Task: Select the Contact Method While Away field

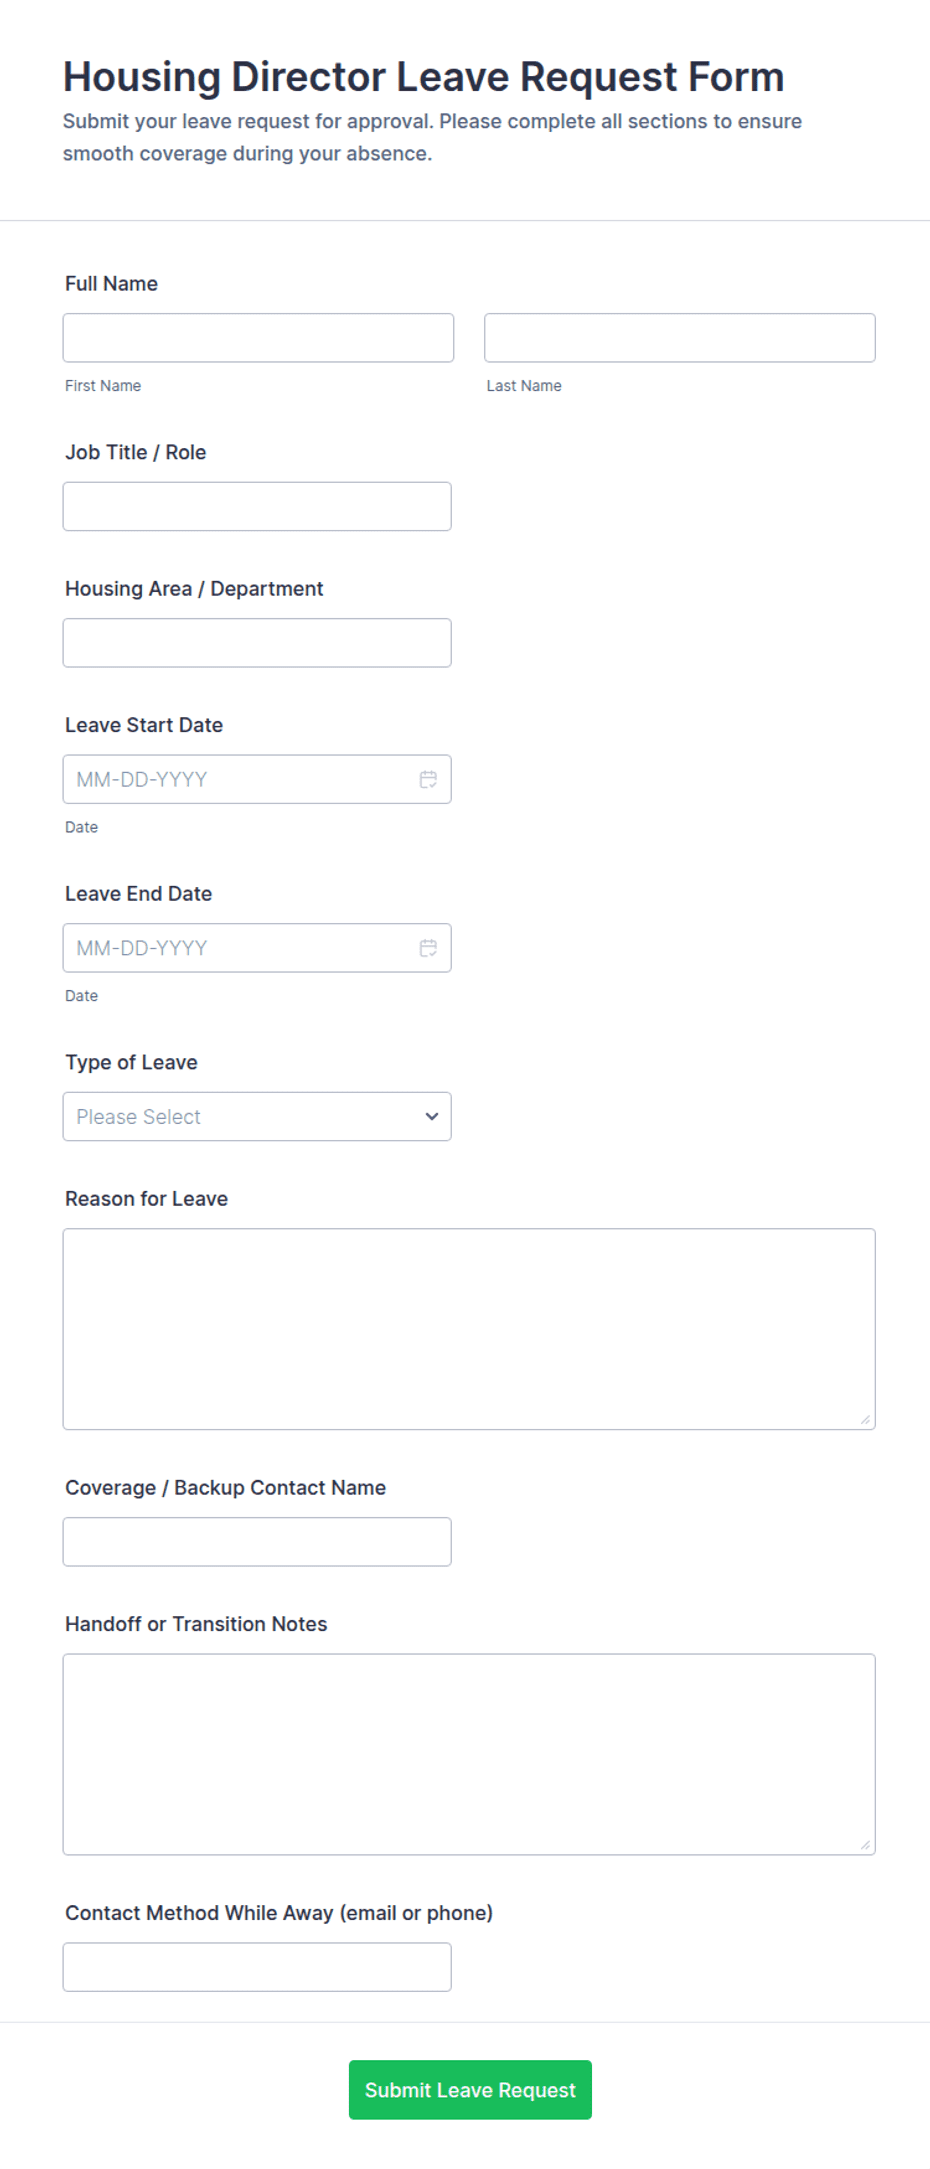Action: tap(257, 1967)
